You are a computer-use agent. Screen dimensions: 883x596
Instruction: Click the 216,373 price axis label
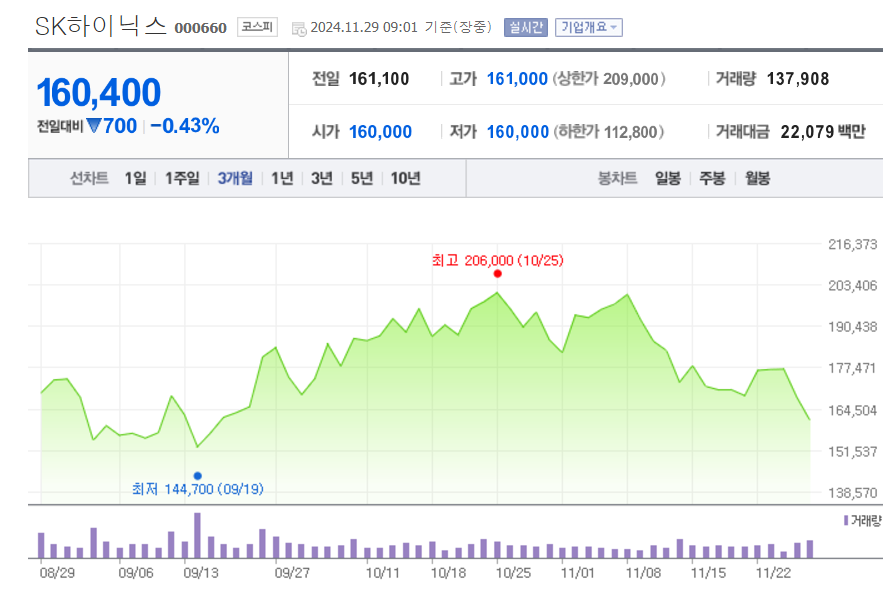pyautogui.click(x=853, y=244)
